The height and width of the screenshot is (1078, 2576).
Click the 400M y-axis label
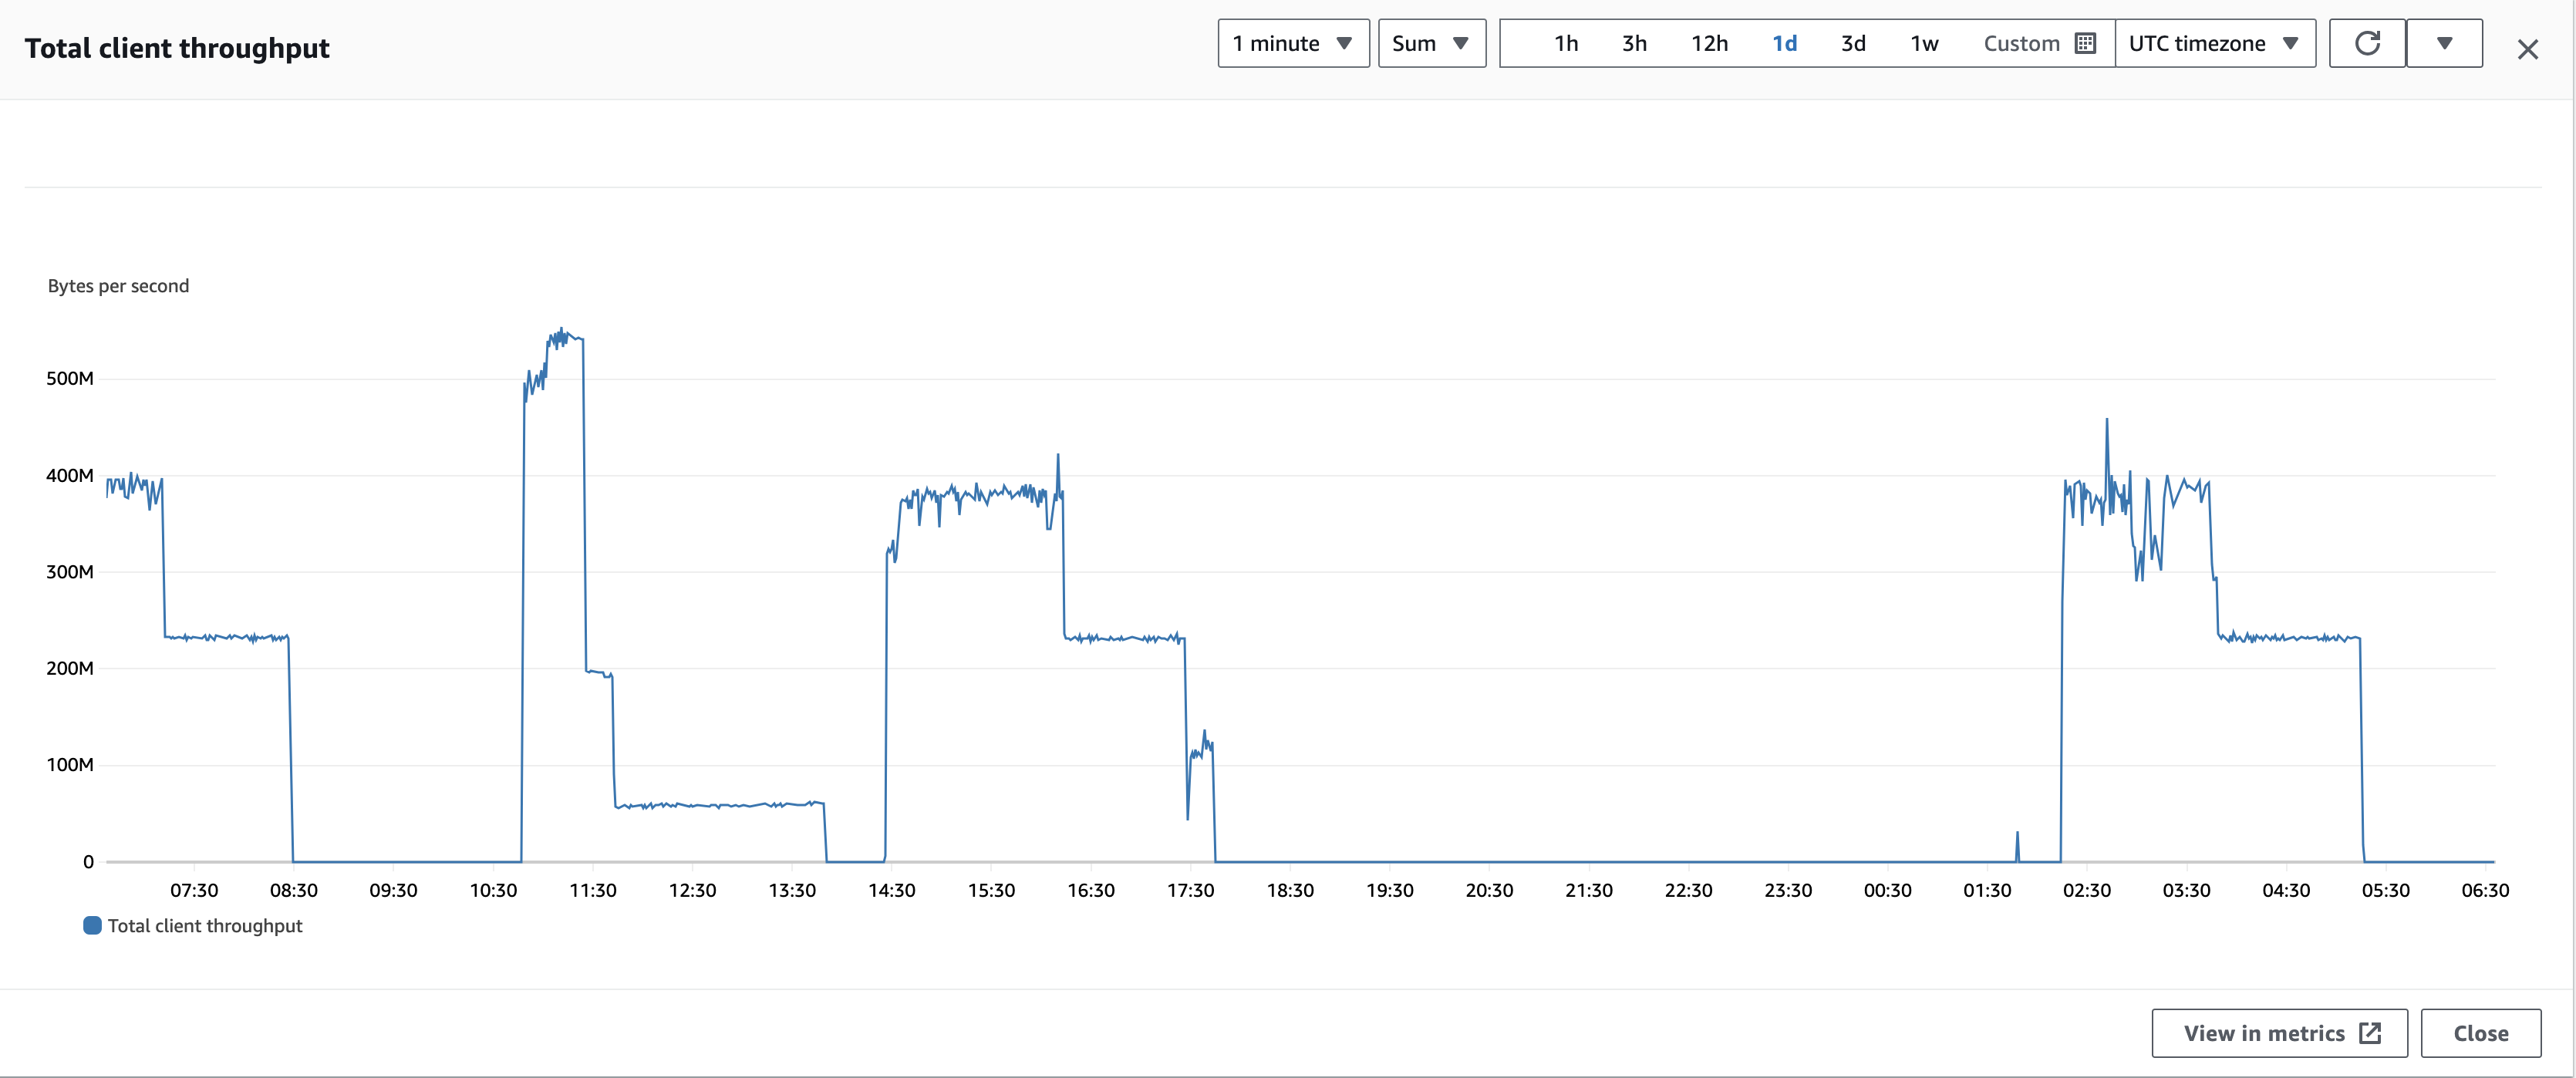70,475
